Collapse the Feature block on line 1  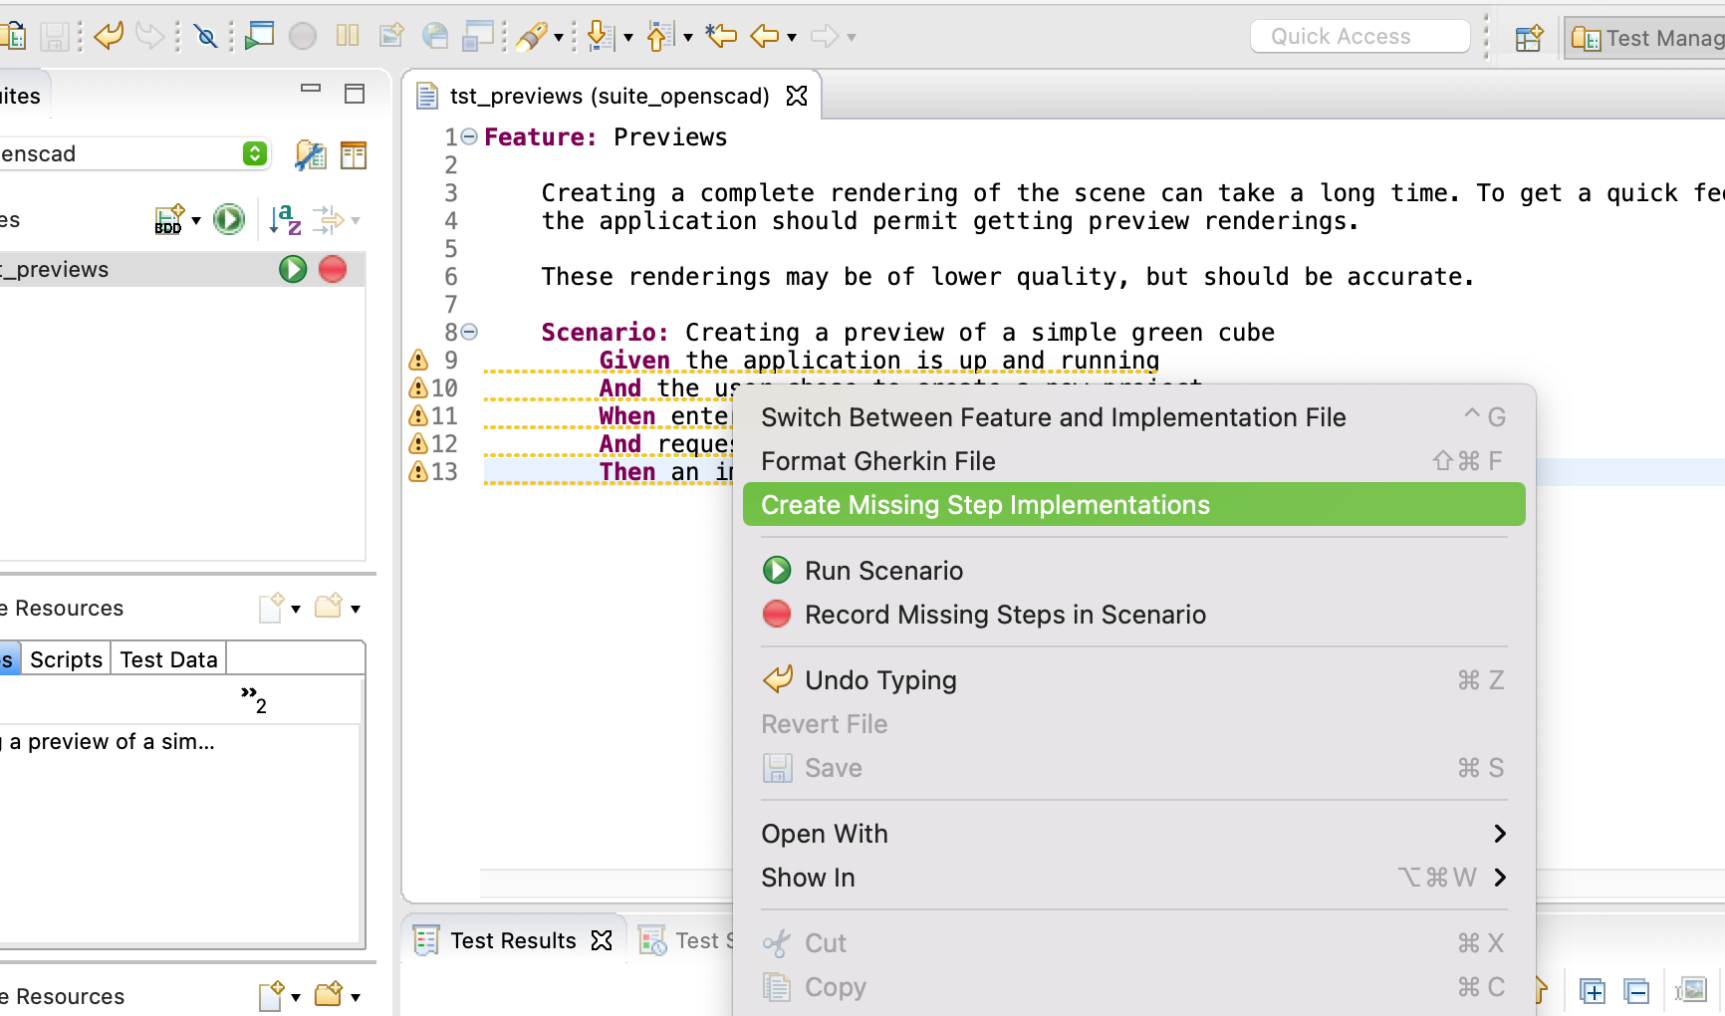[x=469, y=137]
